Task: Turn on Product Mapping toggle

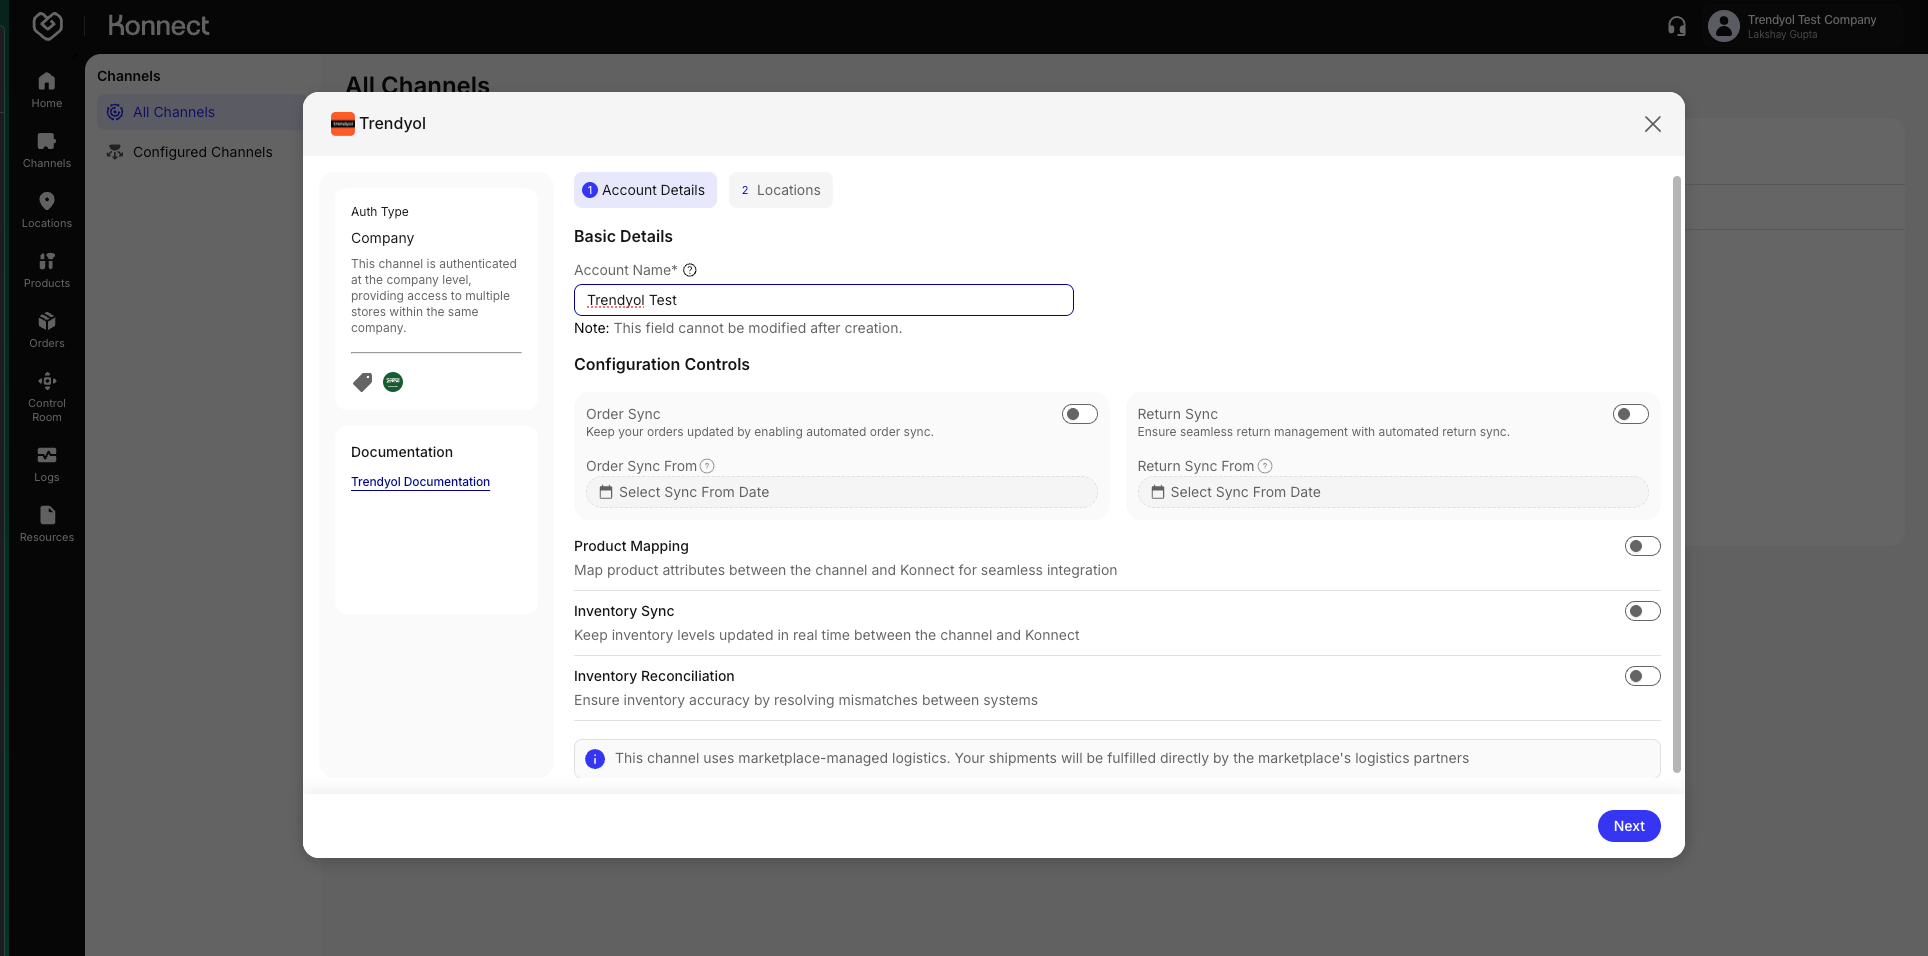Action: (1643, 546)
